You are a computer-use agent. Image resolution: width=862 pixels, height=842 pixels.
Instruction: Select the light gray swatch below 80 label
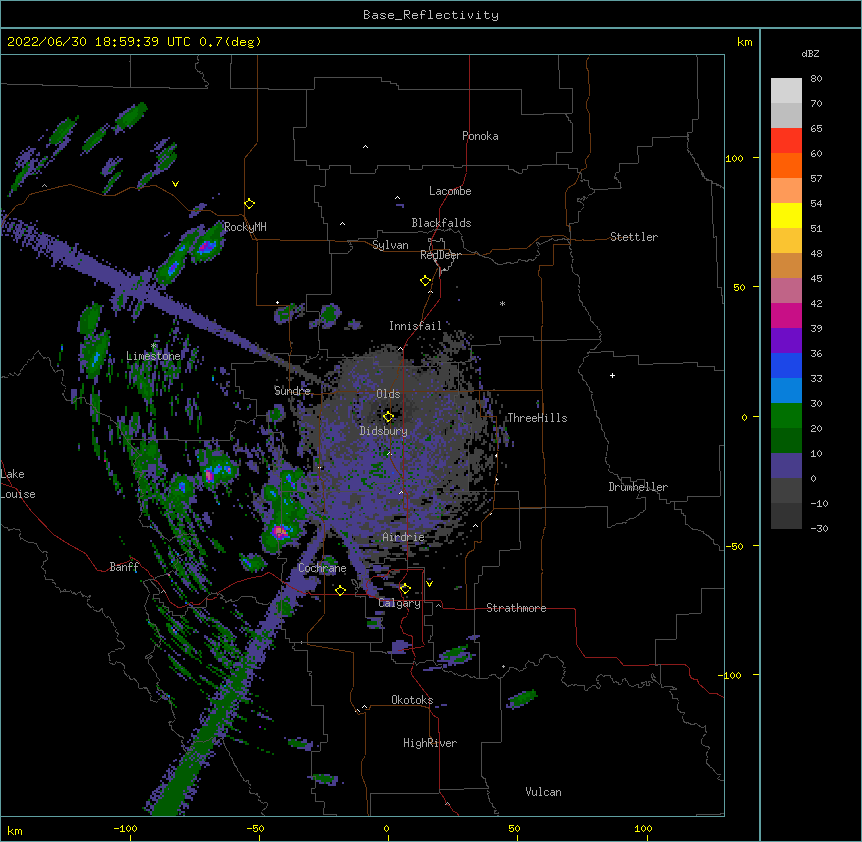pyautogui.click(x=786, y=91)
